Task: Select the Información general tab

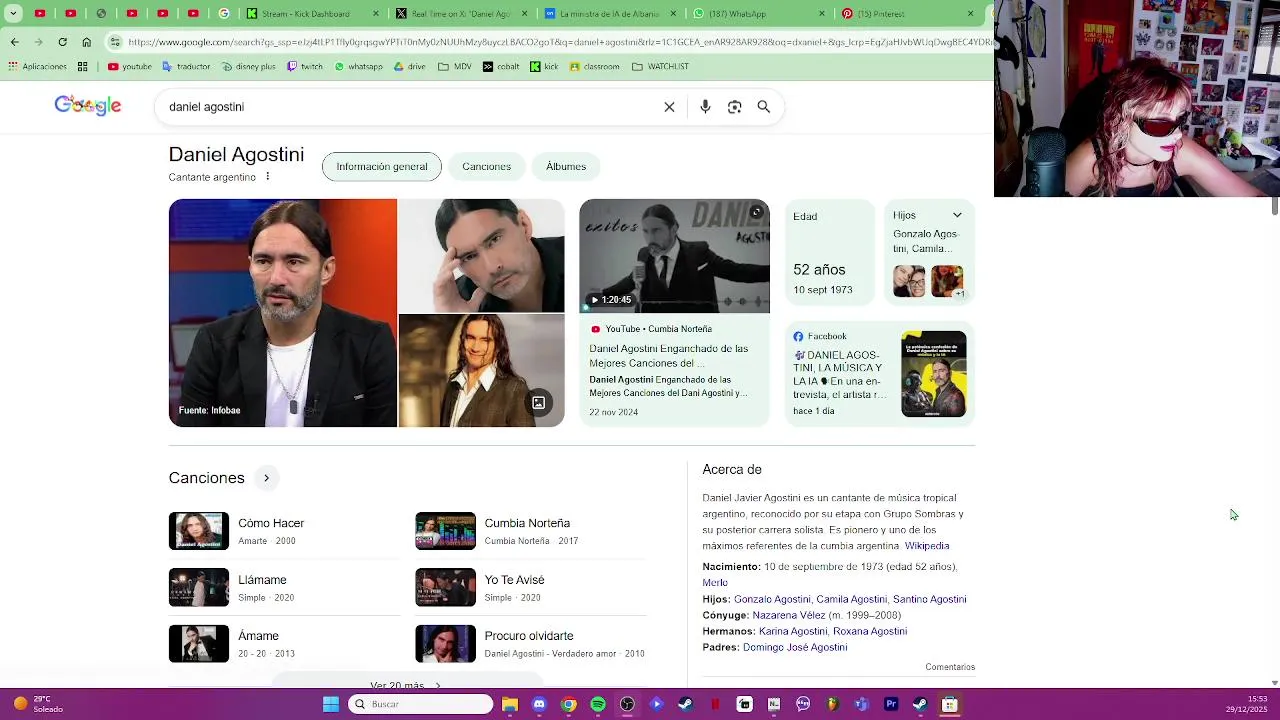Action: click(382, 167)
